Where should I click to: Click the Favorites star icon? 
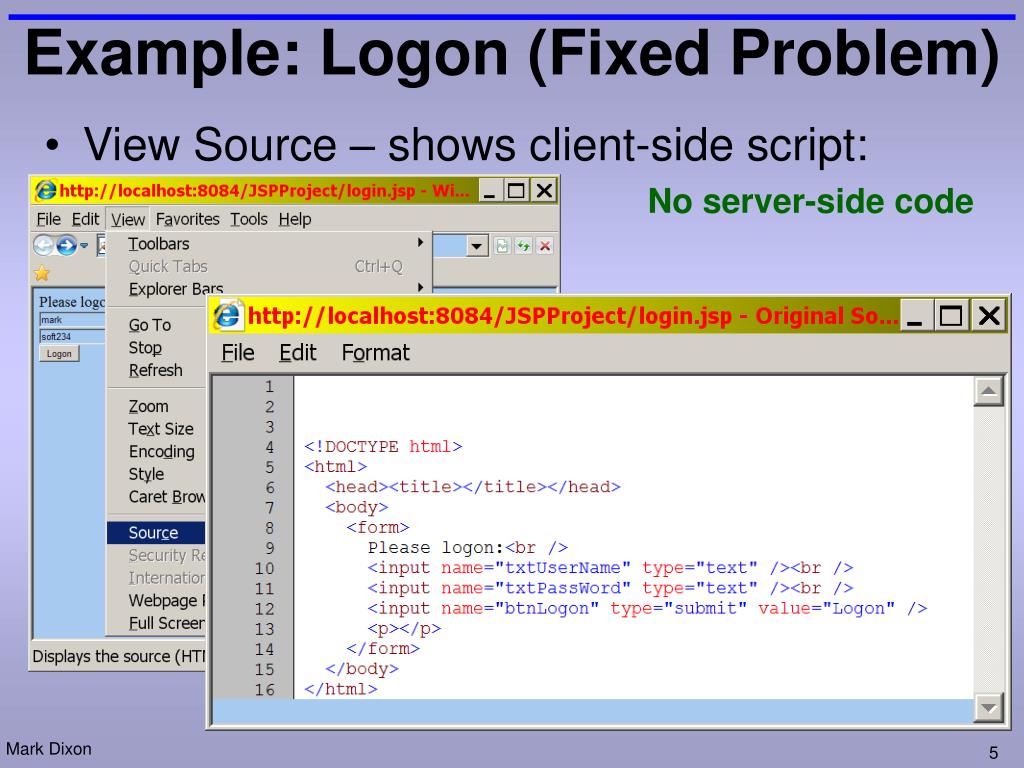pos(42,273)
